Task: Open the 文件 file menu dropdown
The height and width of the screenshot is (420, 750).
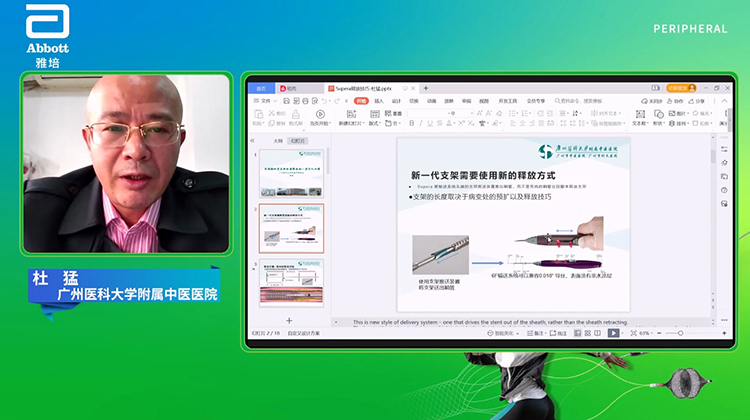Action: click(x=264, y=101)
